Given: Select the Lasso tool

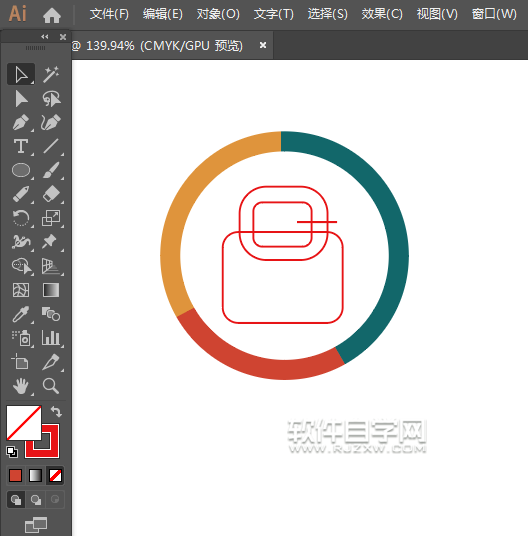Looking at the screenshot, I should (51, 98).
